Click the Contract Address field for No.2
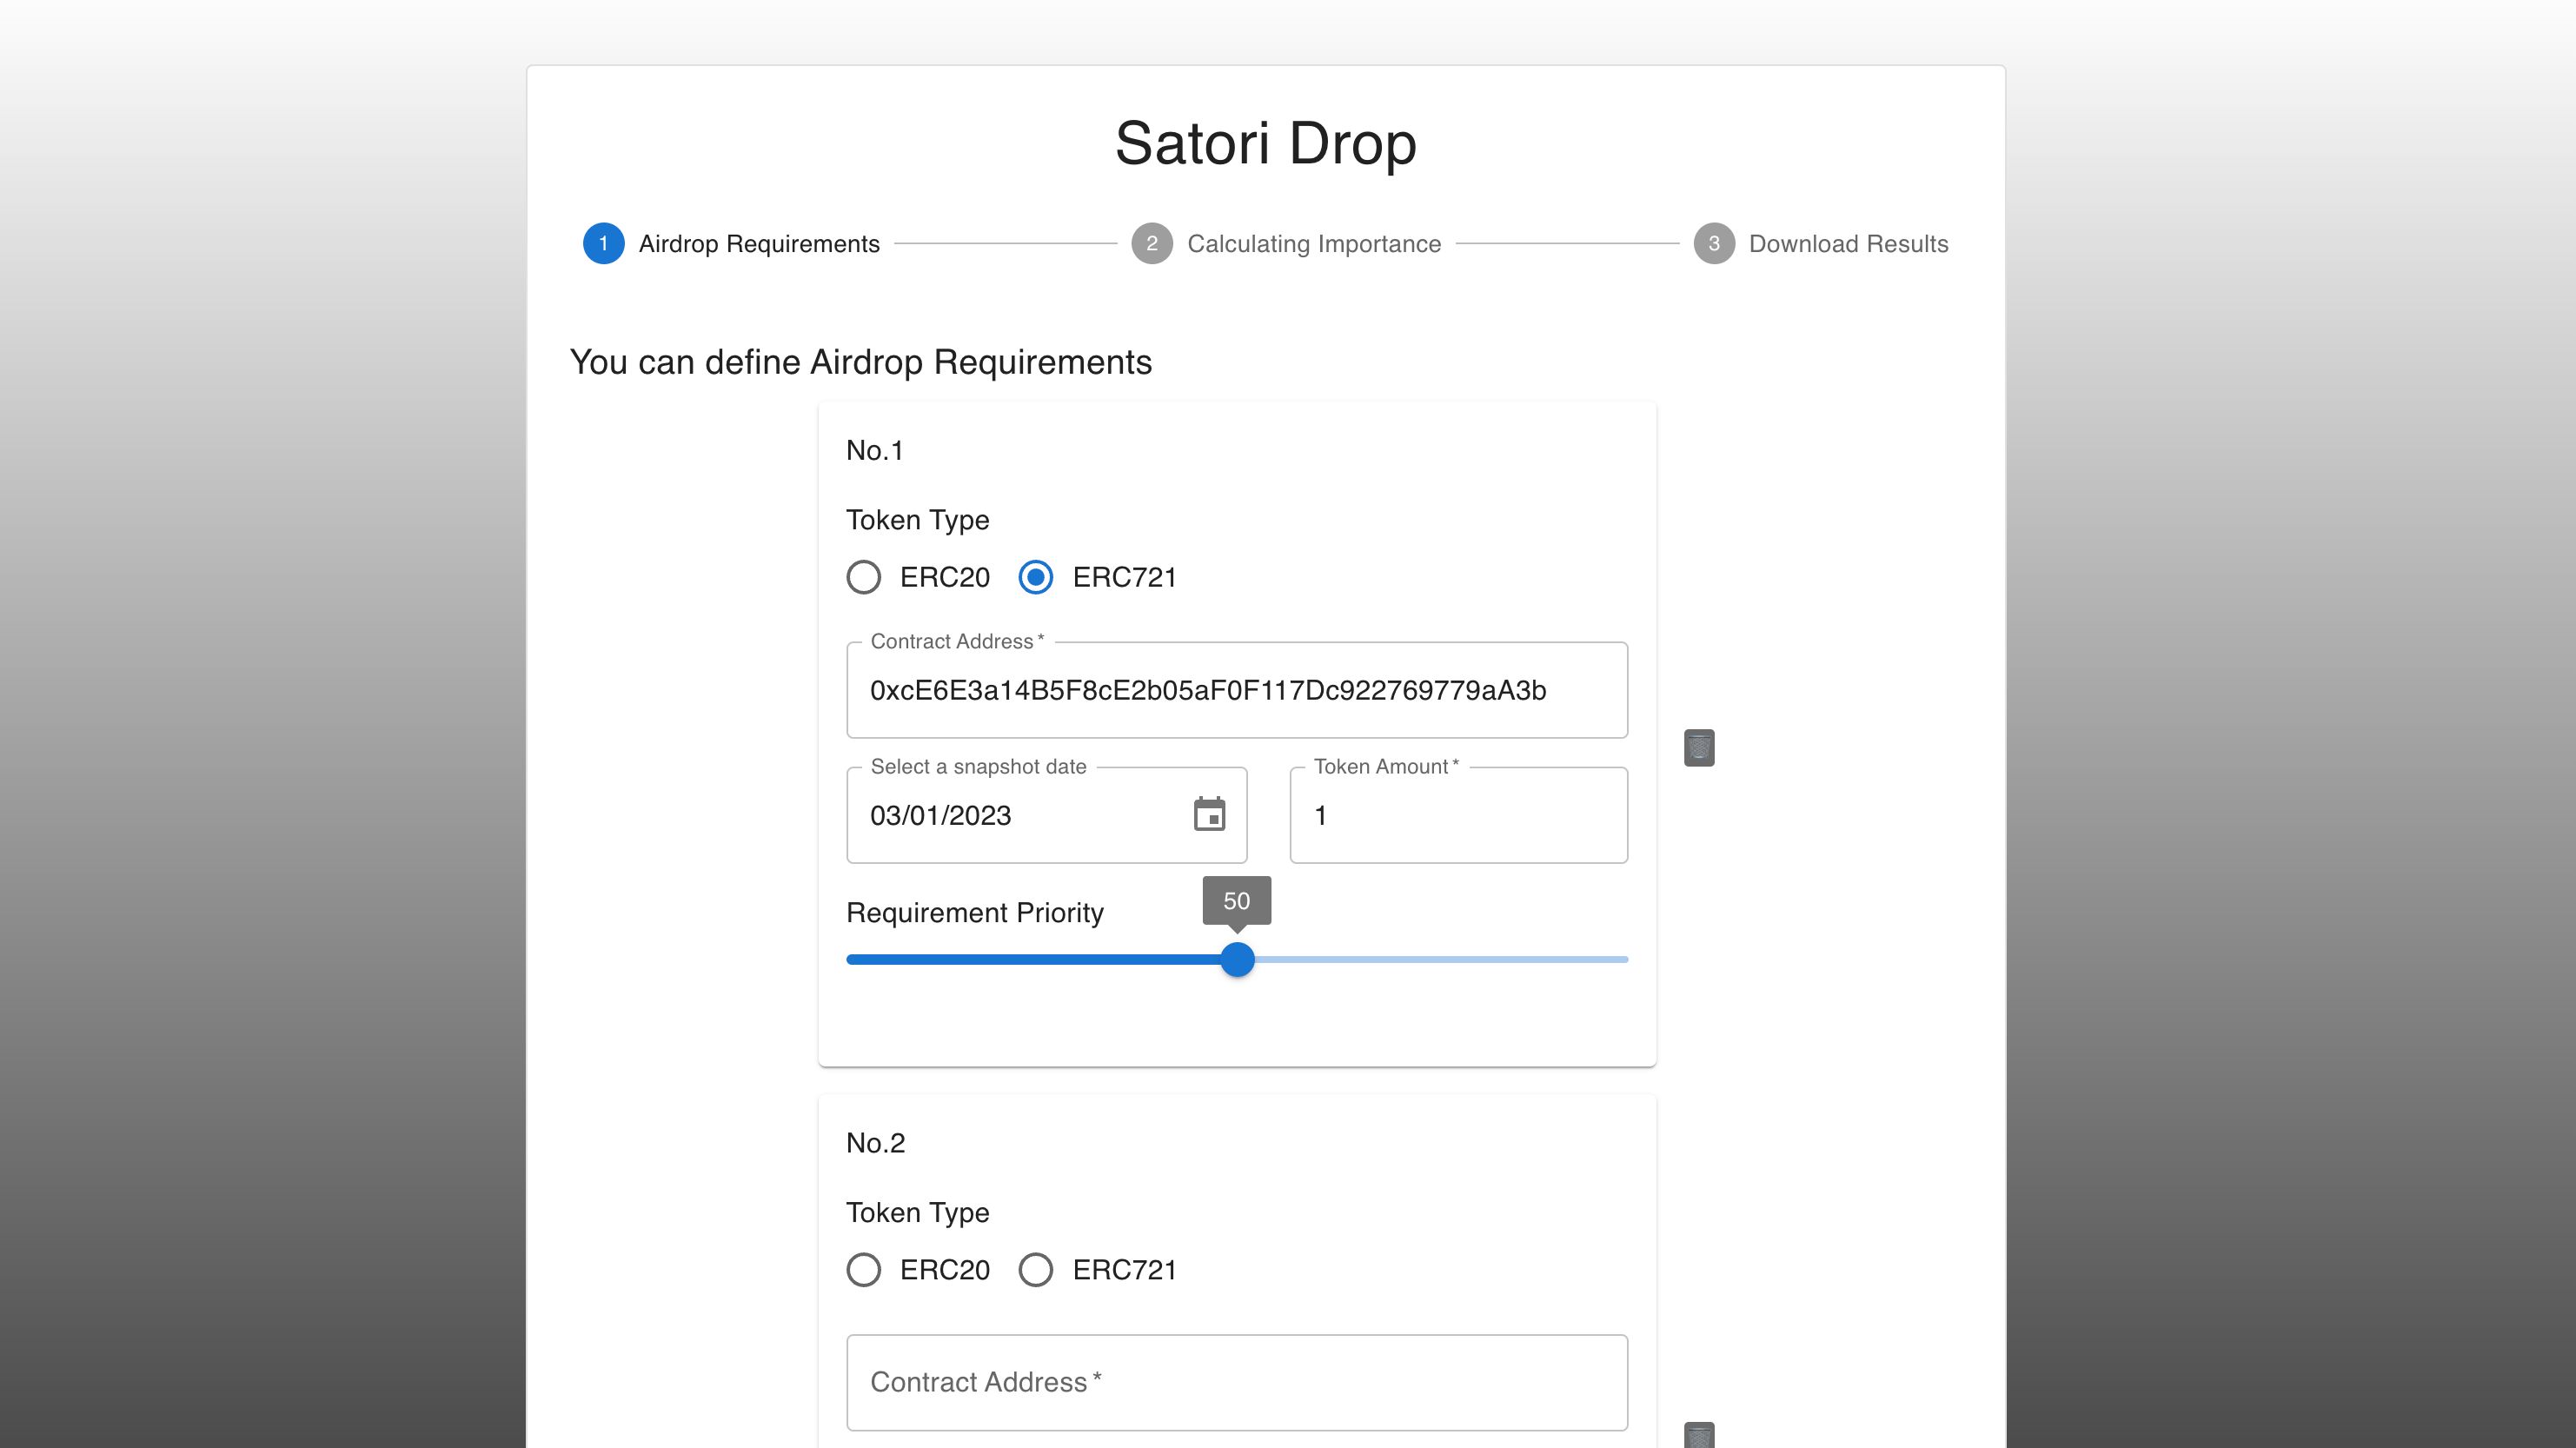Screen dimensions: 2576x1448 coord(1237,1383)
